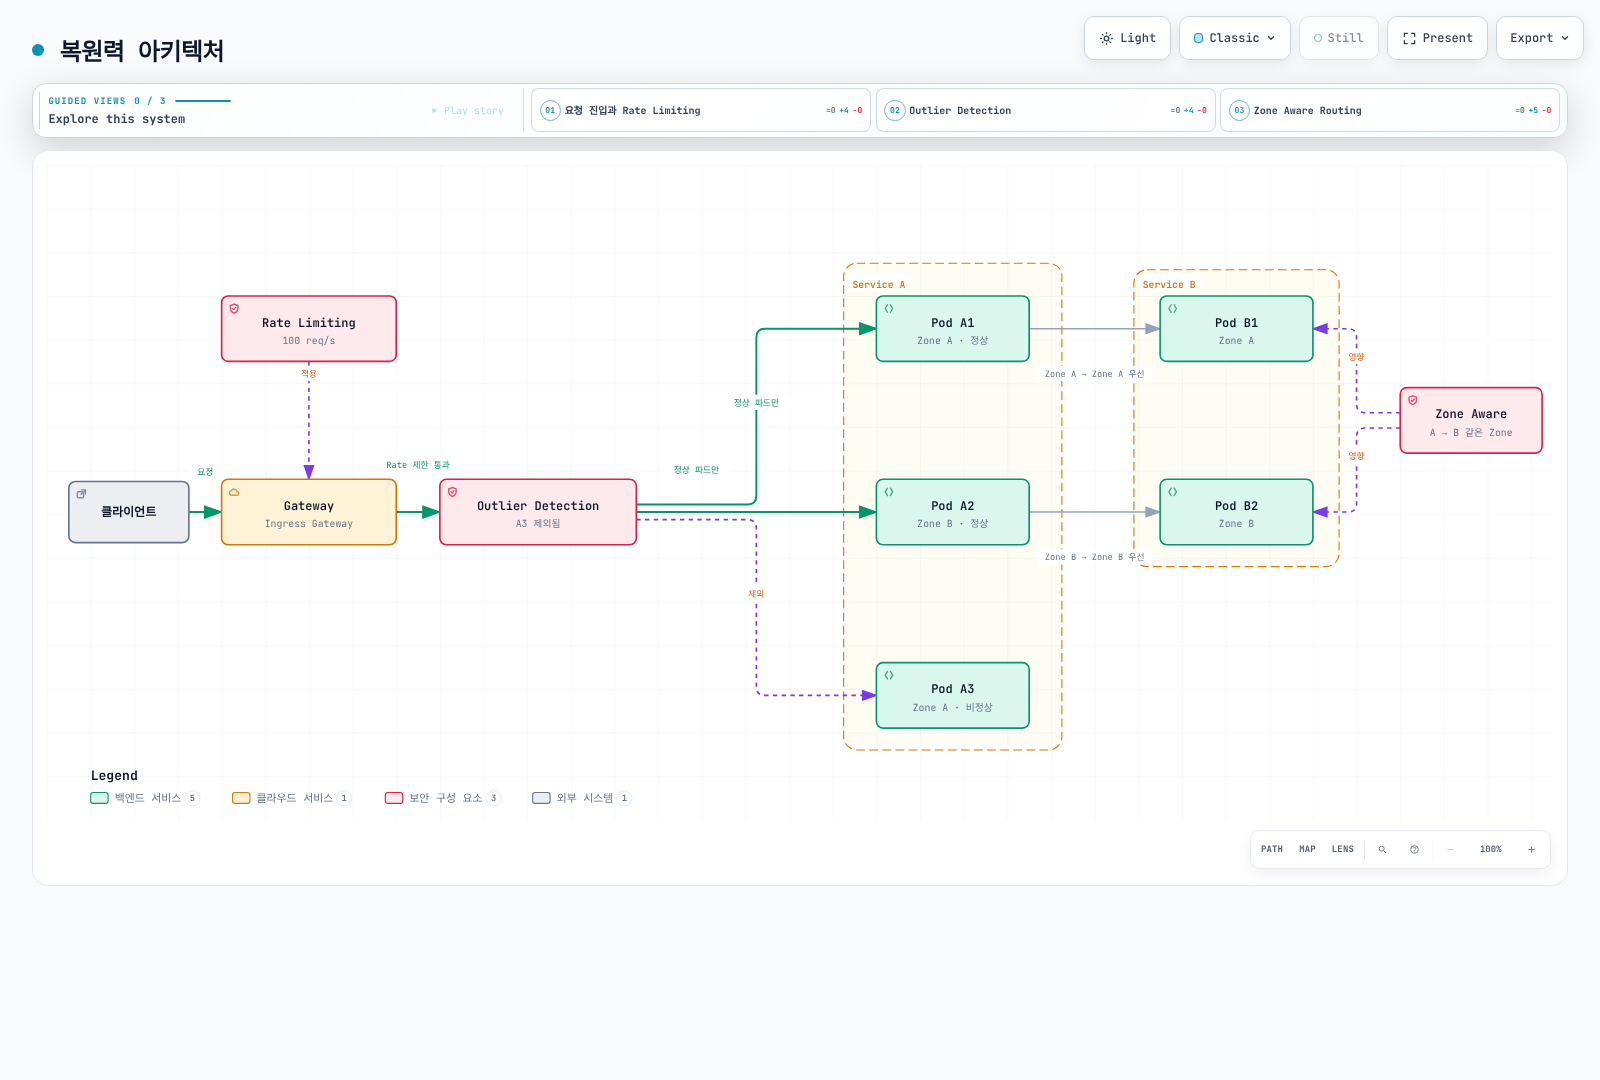The image size is (1600, 1080).
Task: Toggle 외부 시스템 legend filter
Action: 582,798
